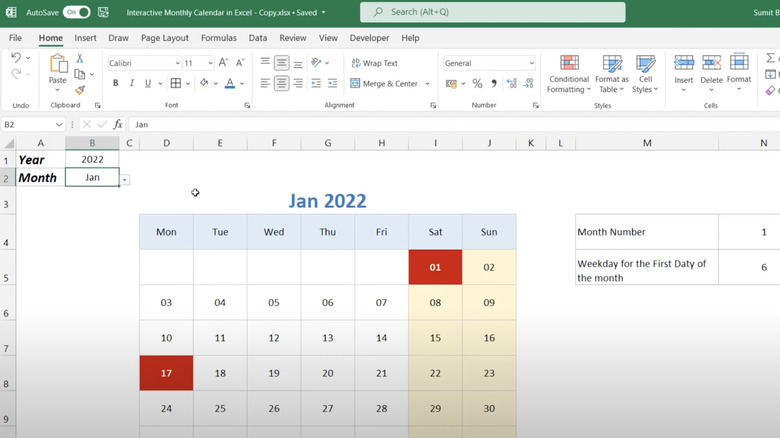Click the Format Painter brush icon
This screenshot has height=438, width=780.
coord(80,89)
